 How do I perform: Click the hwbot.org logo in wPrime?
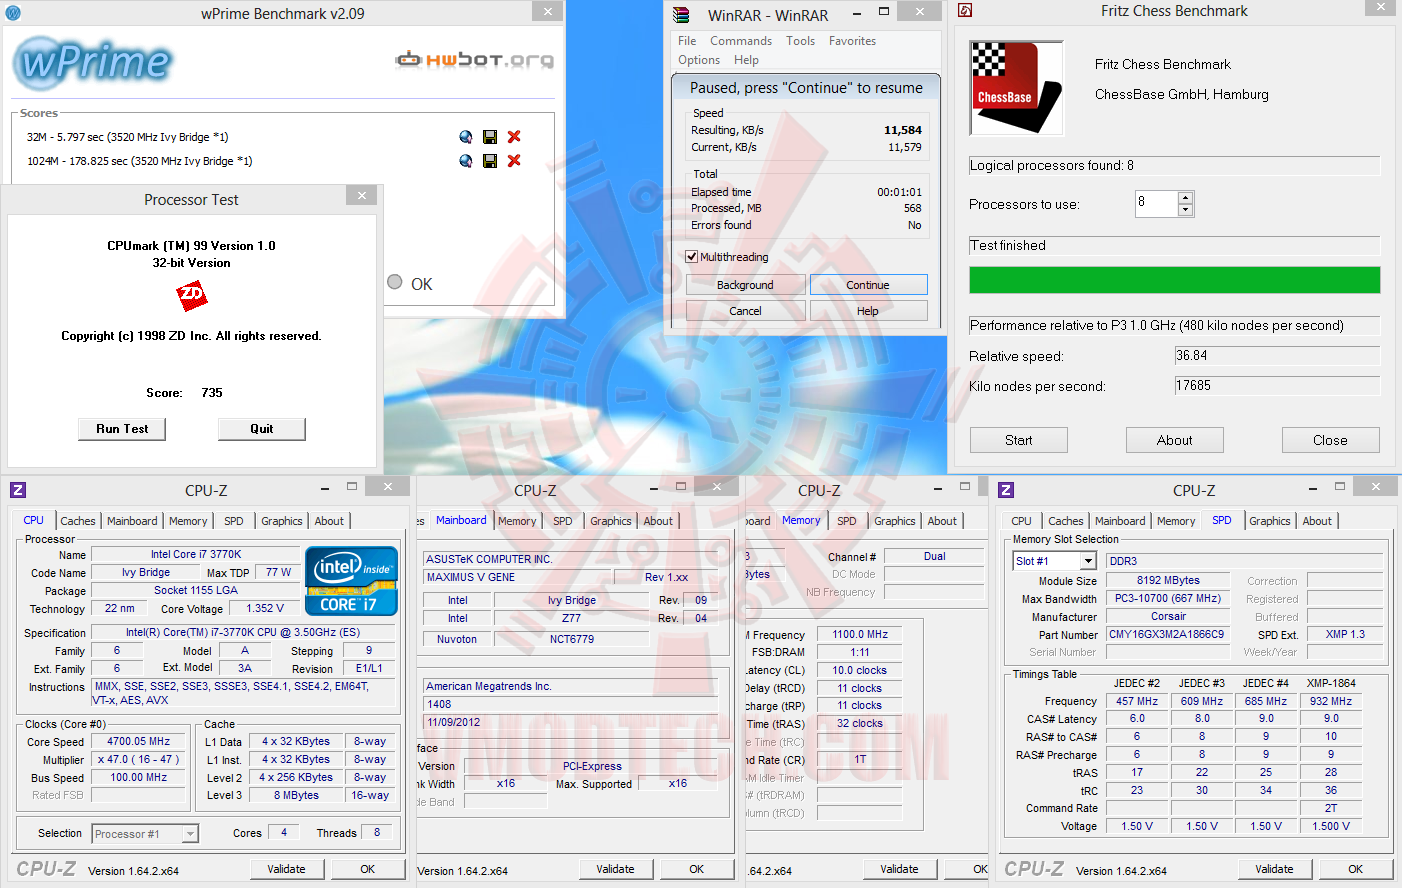click(x=475, y=60)
